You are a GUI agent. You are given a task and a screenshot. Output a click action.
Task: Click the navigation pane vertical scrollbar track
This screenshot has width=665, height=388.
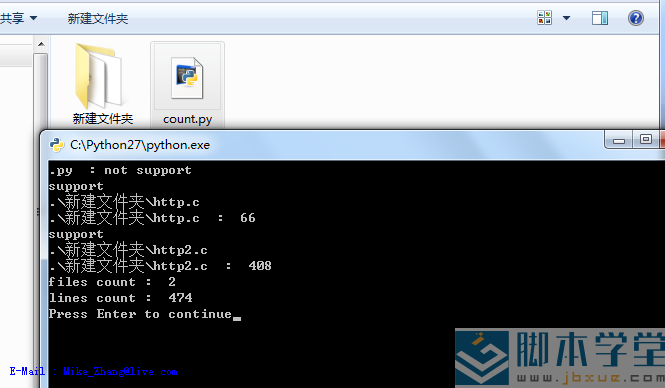(41, 170)
